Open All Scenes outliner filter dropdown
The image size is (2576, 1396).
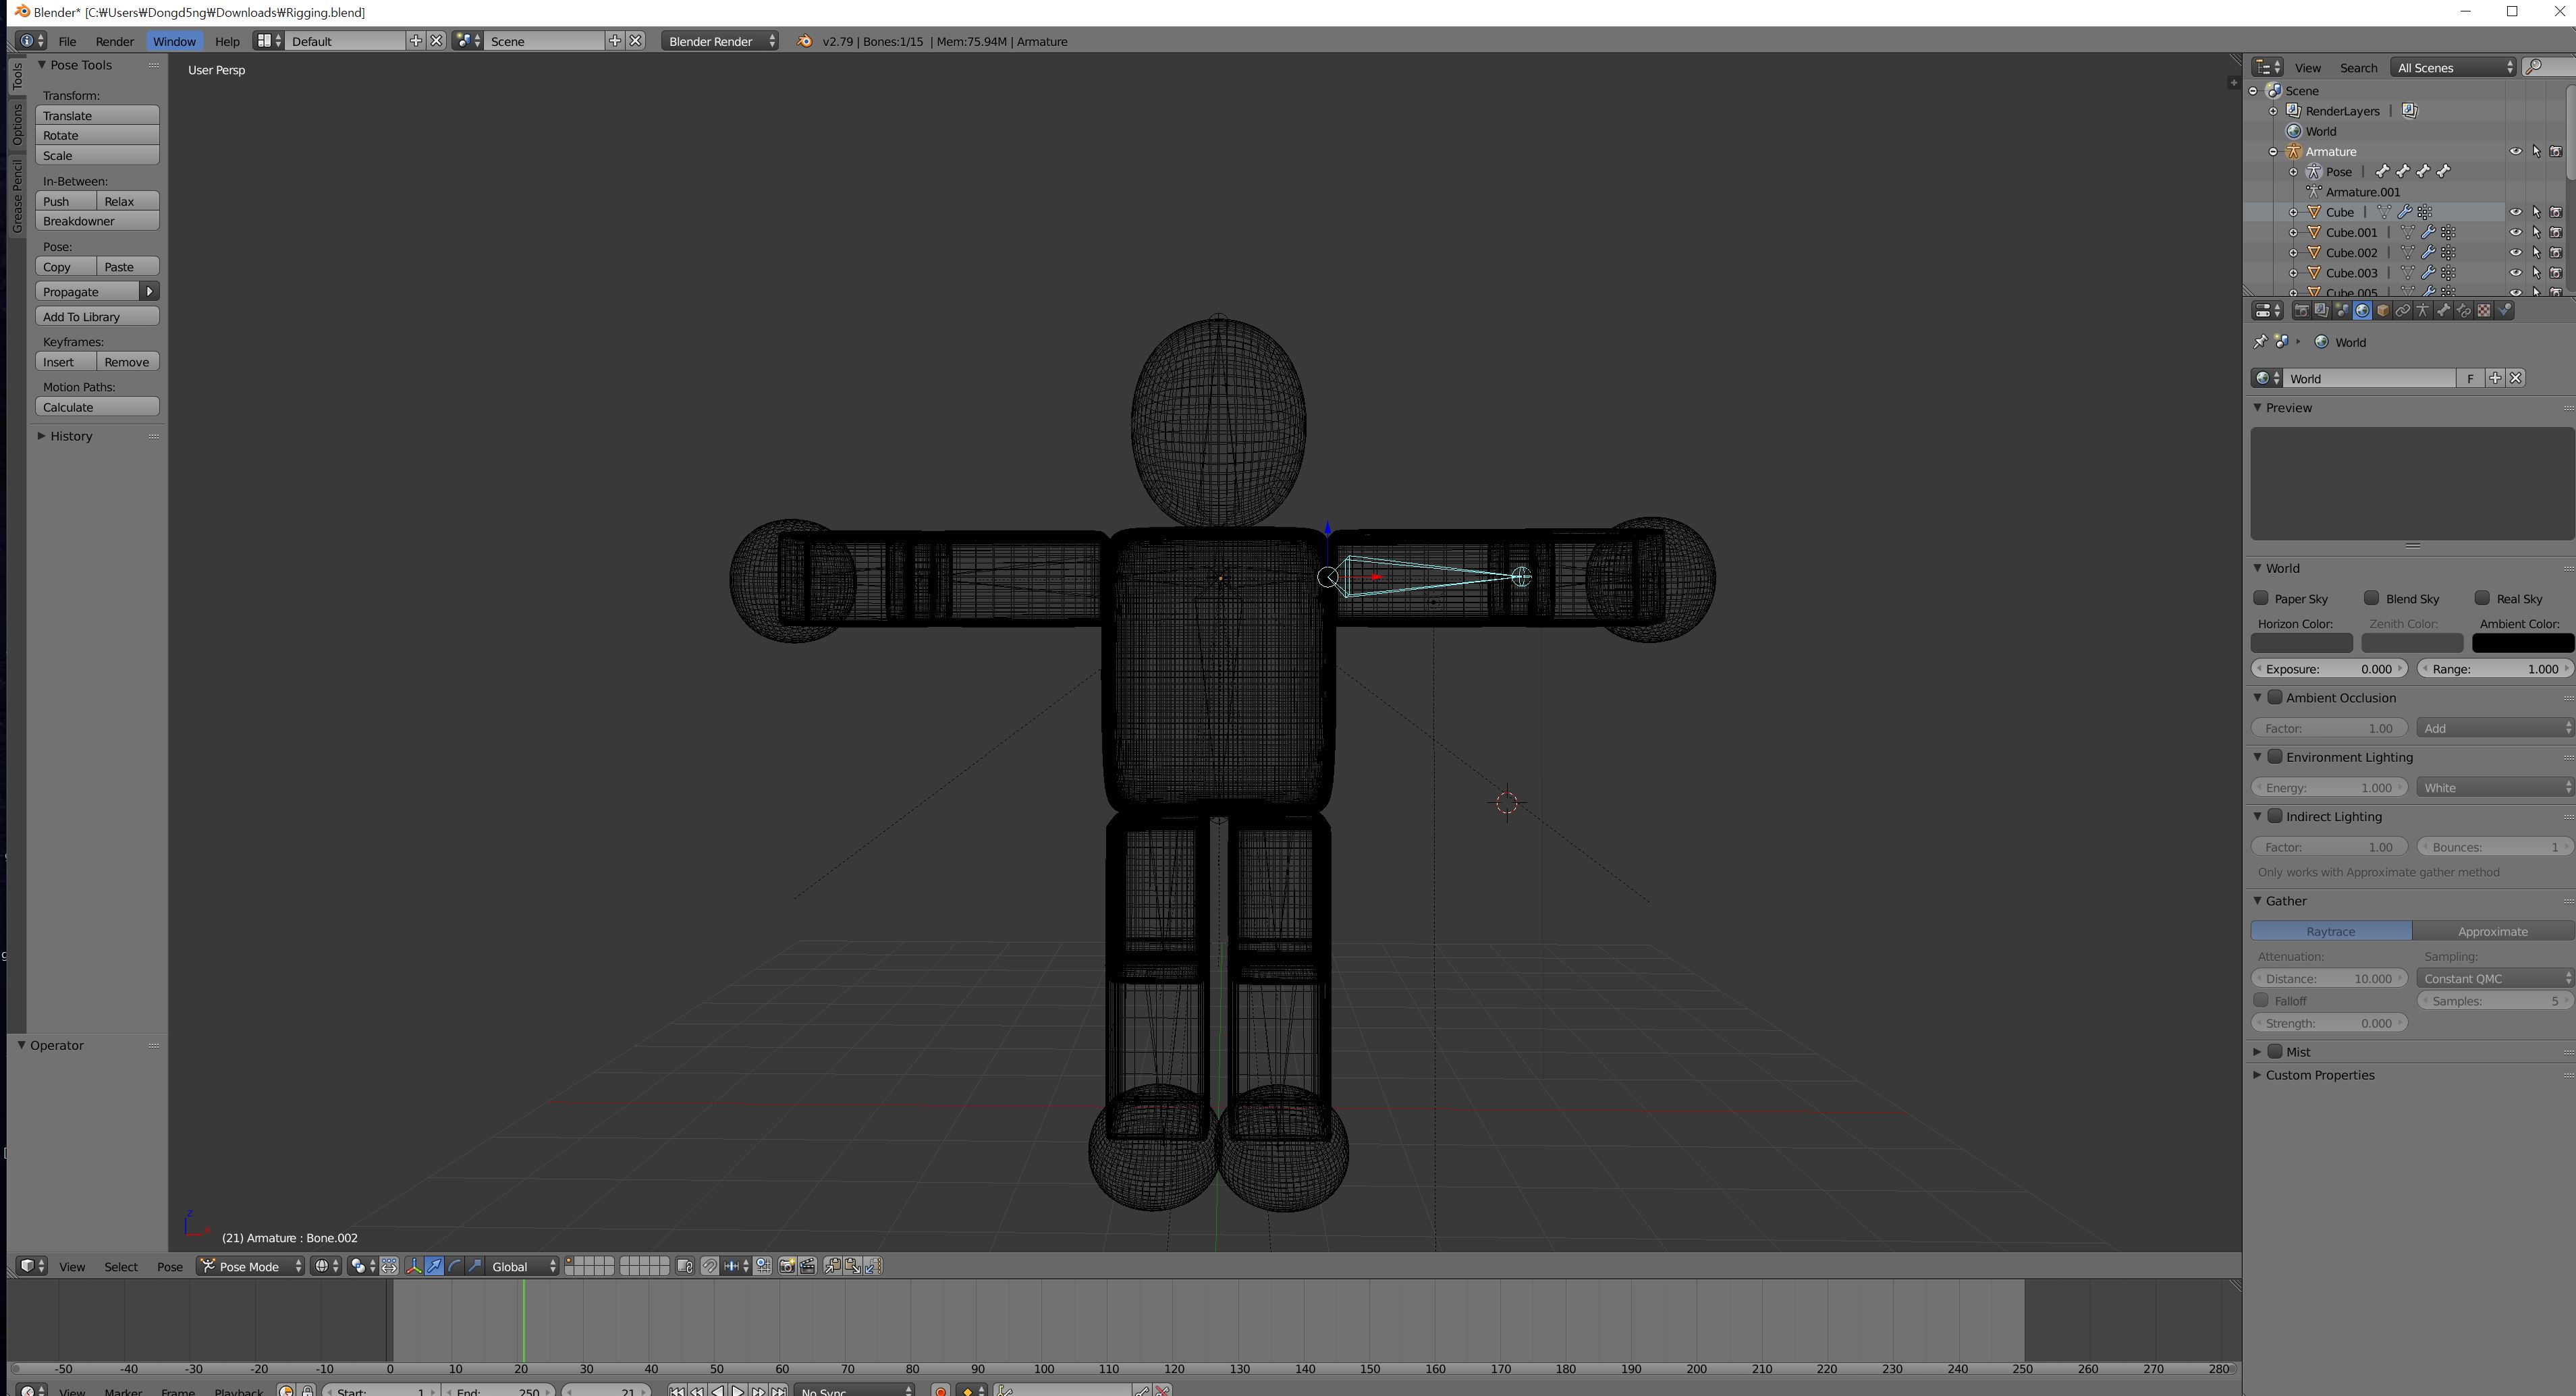pyautogui.click(x=2452, y=67)
